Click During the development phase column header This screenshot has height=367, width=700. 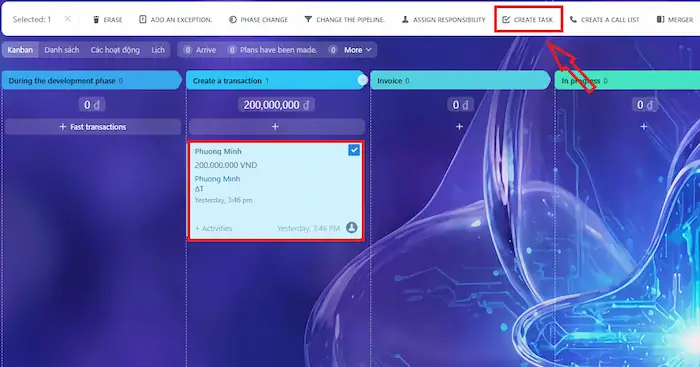point(92,81)
